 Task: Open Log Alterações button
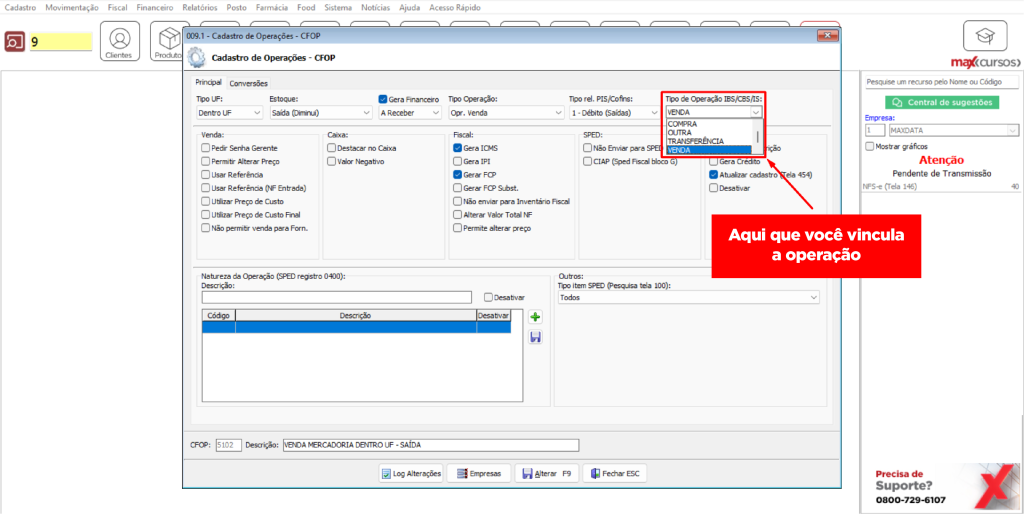411,473
